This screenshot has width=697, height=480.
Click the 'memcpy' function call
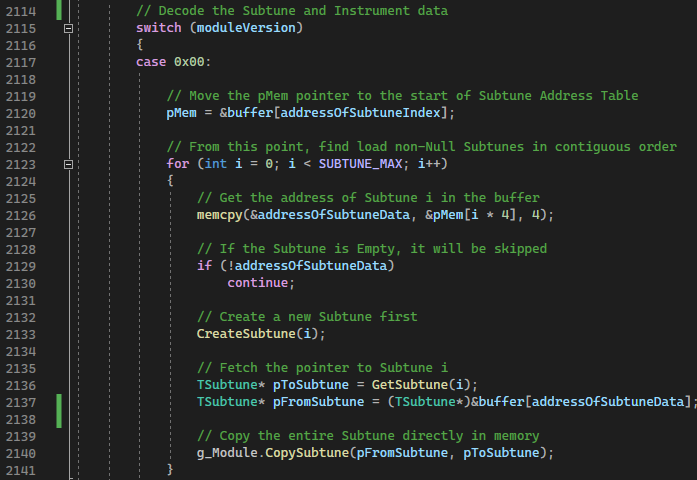220,215
